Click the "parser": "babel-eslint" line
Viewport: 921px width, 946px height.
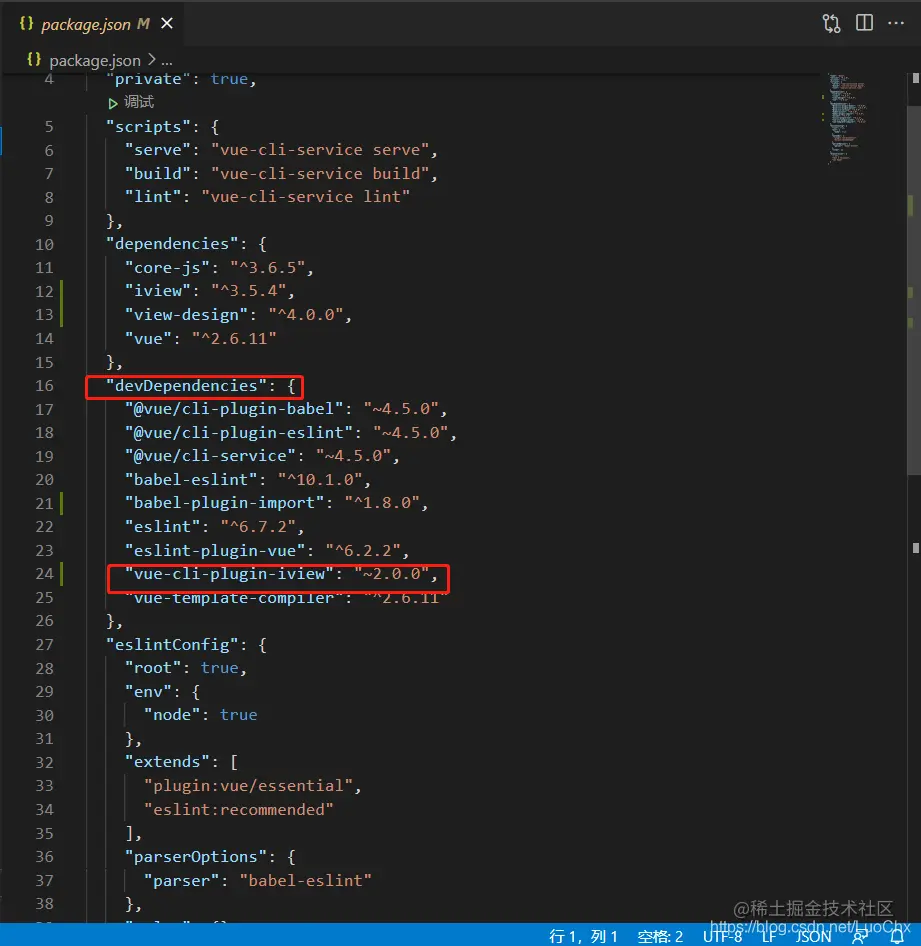pos(258,881)
